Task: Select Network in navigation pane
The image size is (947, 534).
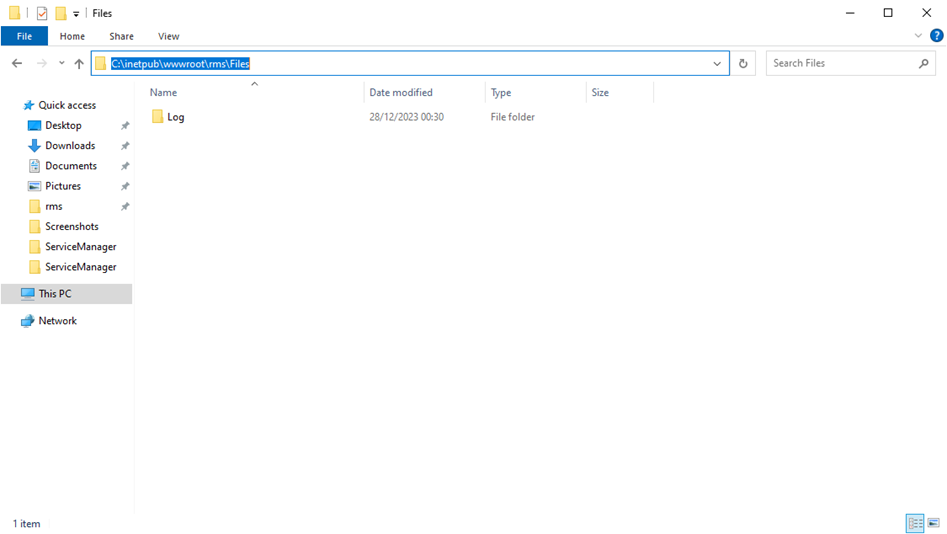Action: click(57, 321)
